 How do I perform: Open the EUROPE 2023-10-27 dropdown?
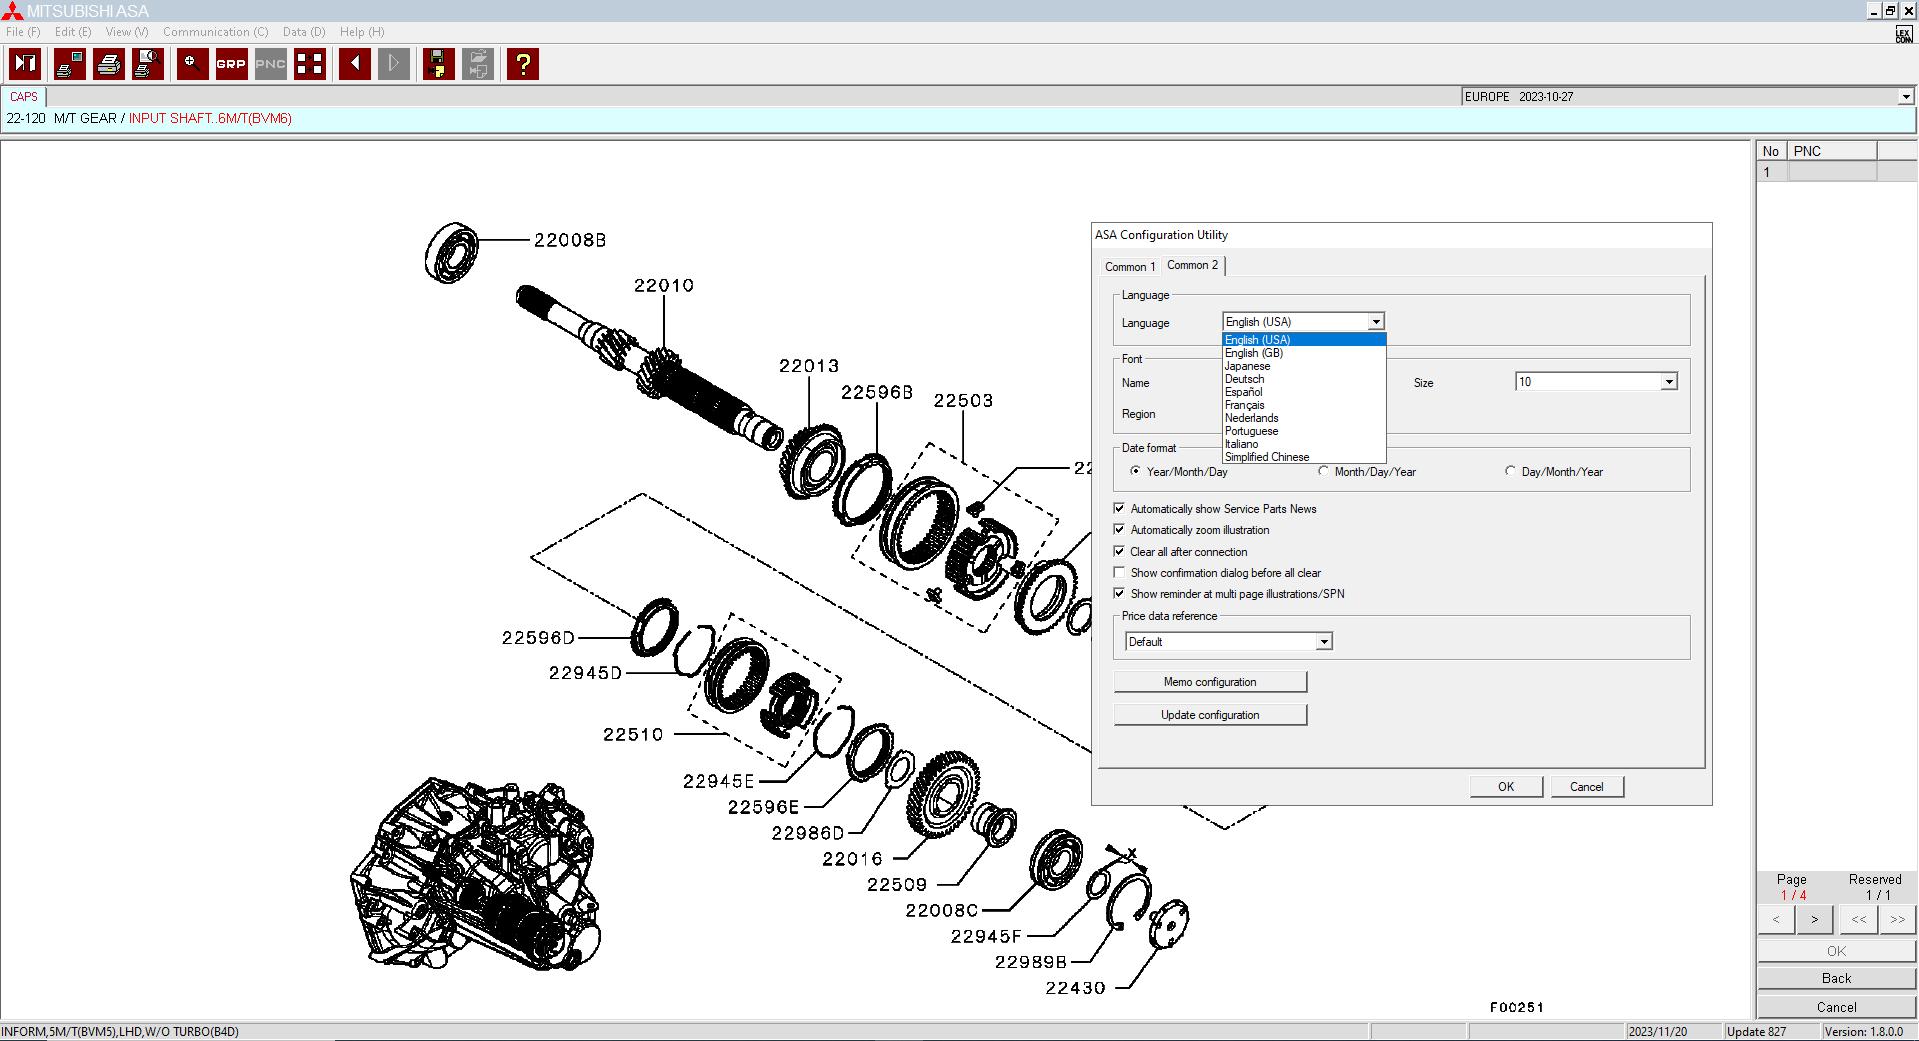(1905, 97)
